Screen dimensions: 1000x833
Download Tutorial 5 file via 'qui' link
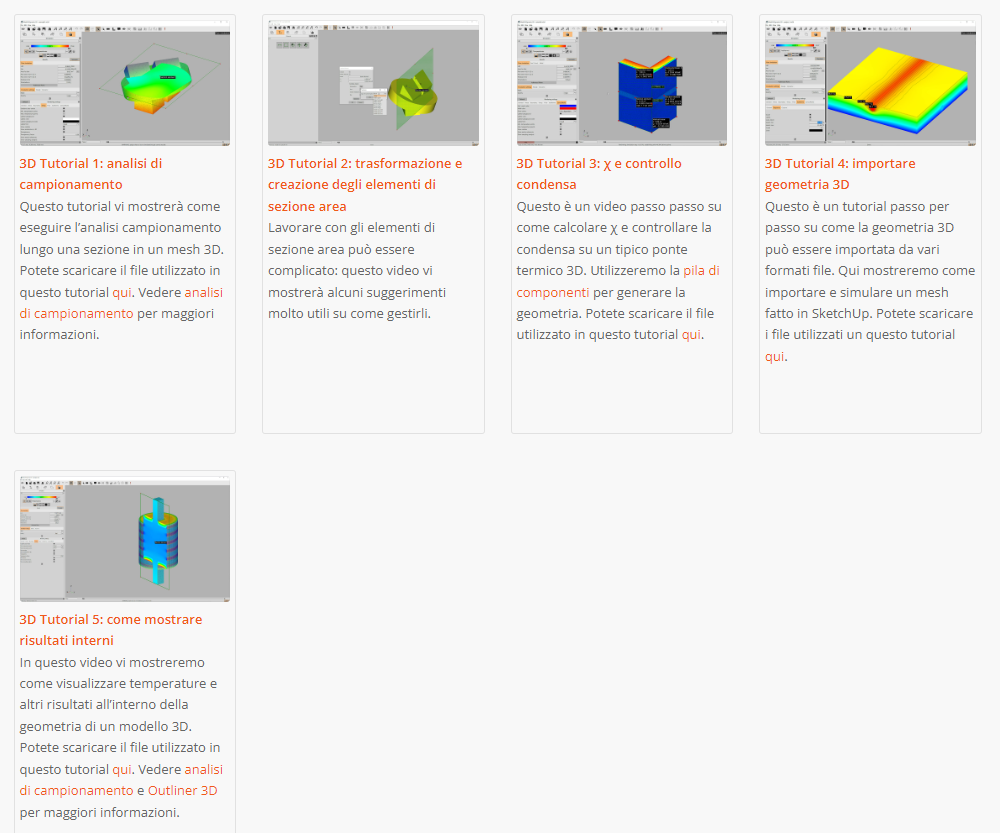coord(122,769)
